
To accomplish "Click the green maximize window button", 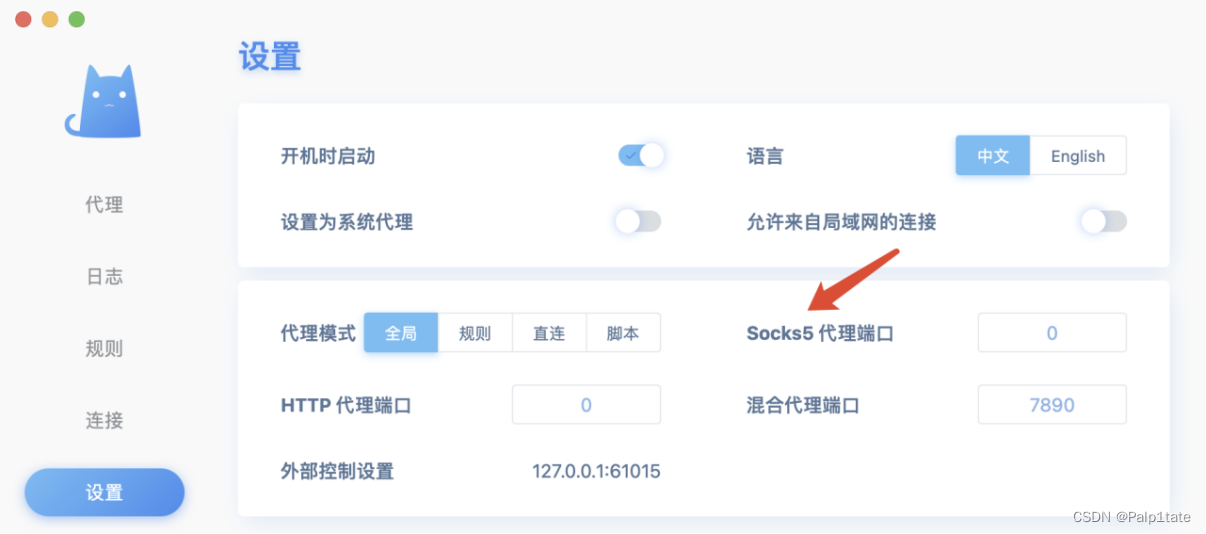I will (77, 19).
